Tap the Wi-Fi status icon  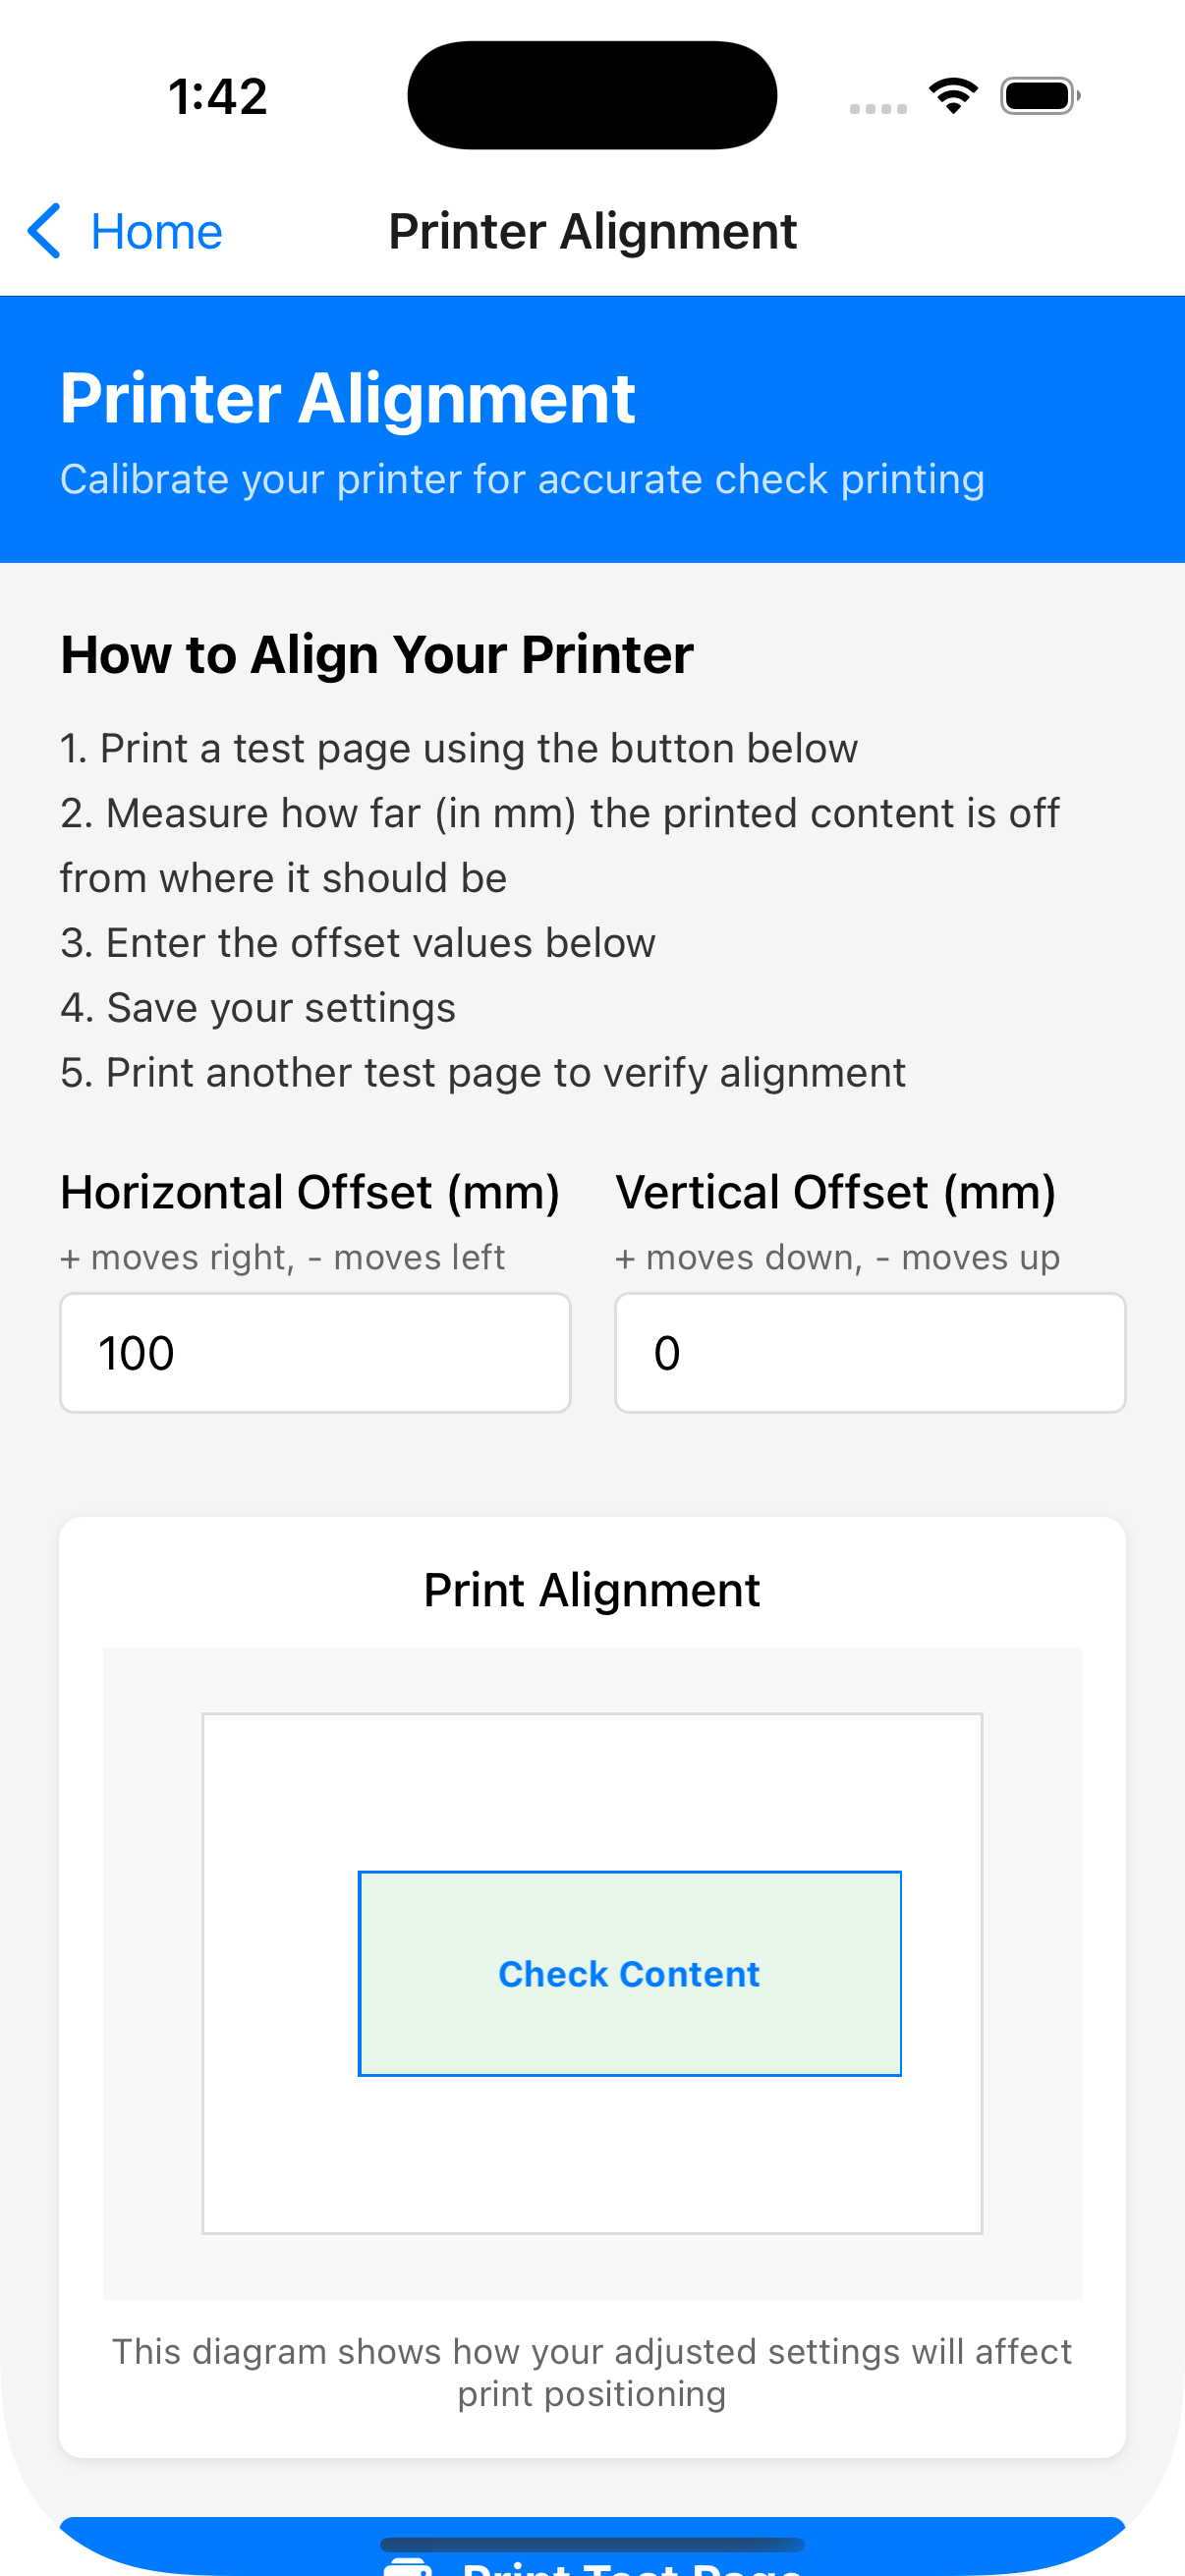pyautogui.click(x=953, y=96)
